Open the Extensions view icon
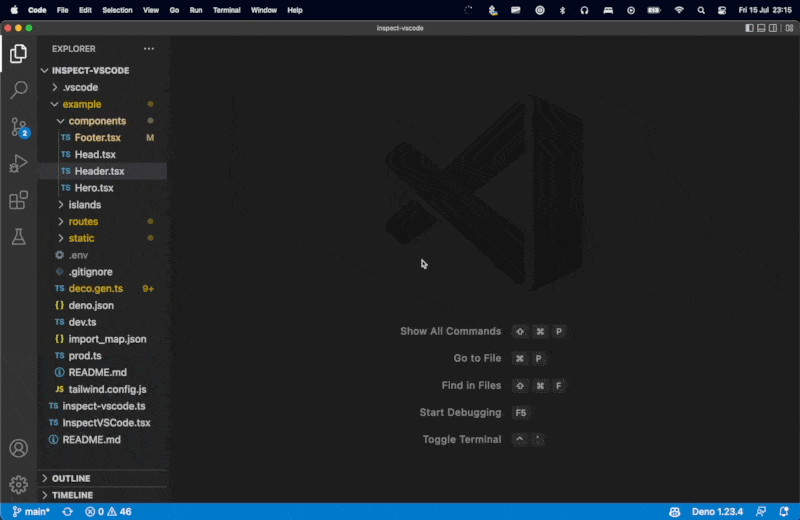The width and height of the screenshot is (800, 520). [18, 200]
